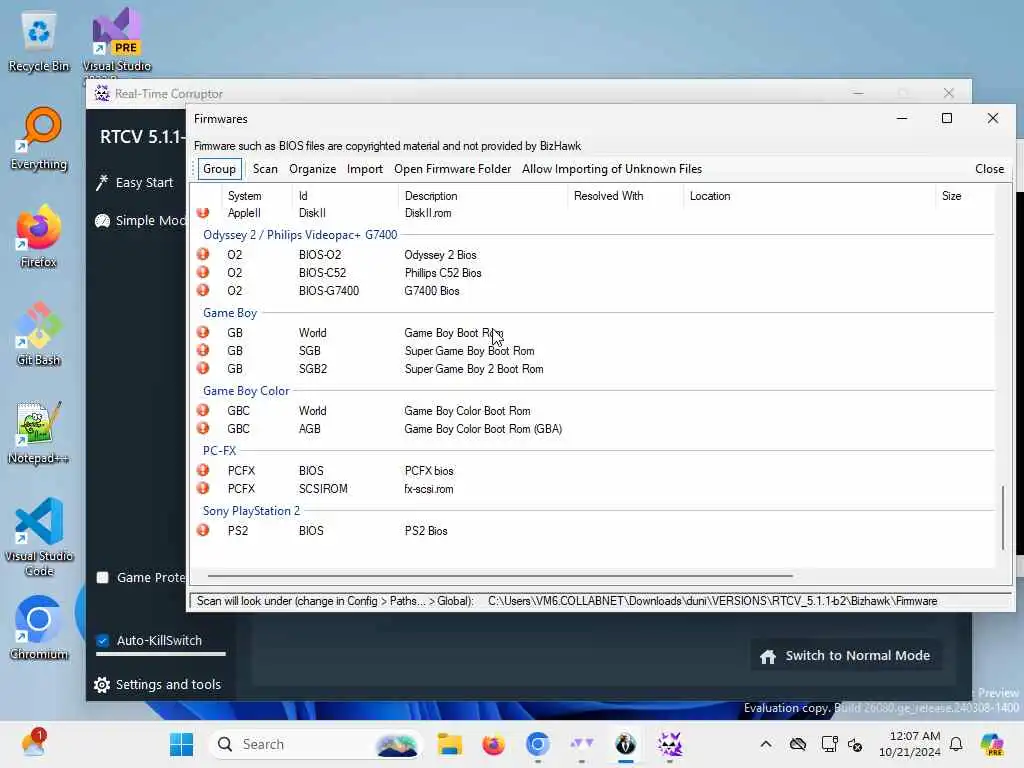Open Chromium desktop shortcut

pos(39,628)
